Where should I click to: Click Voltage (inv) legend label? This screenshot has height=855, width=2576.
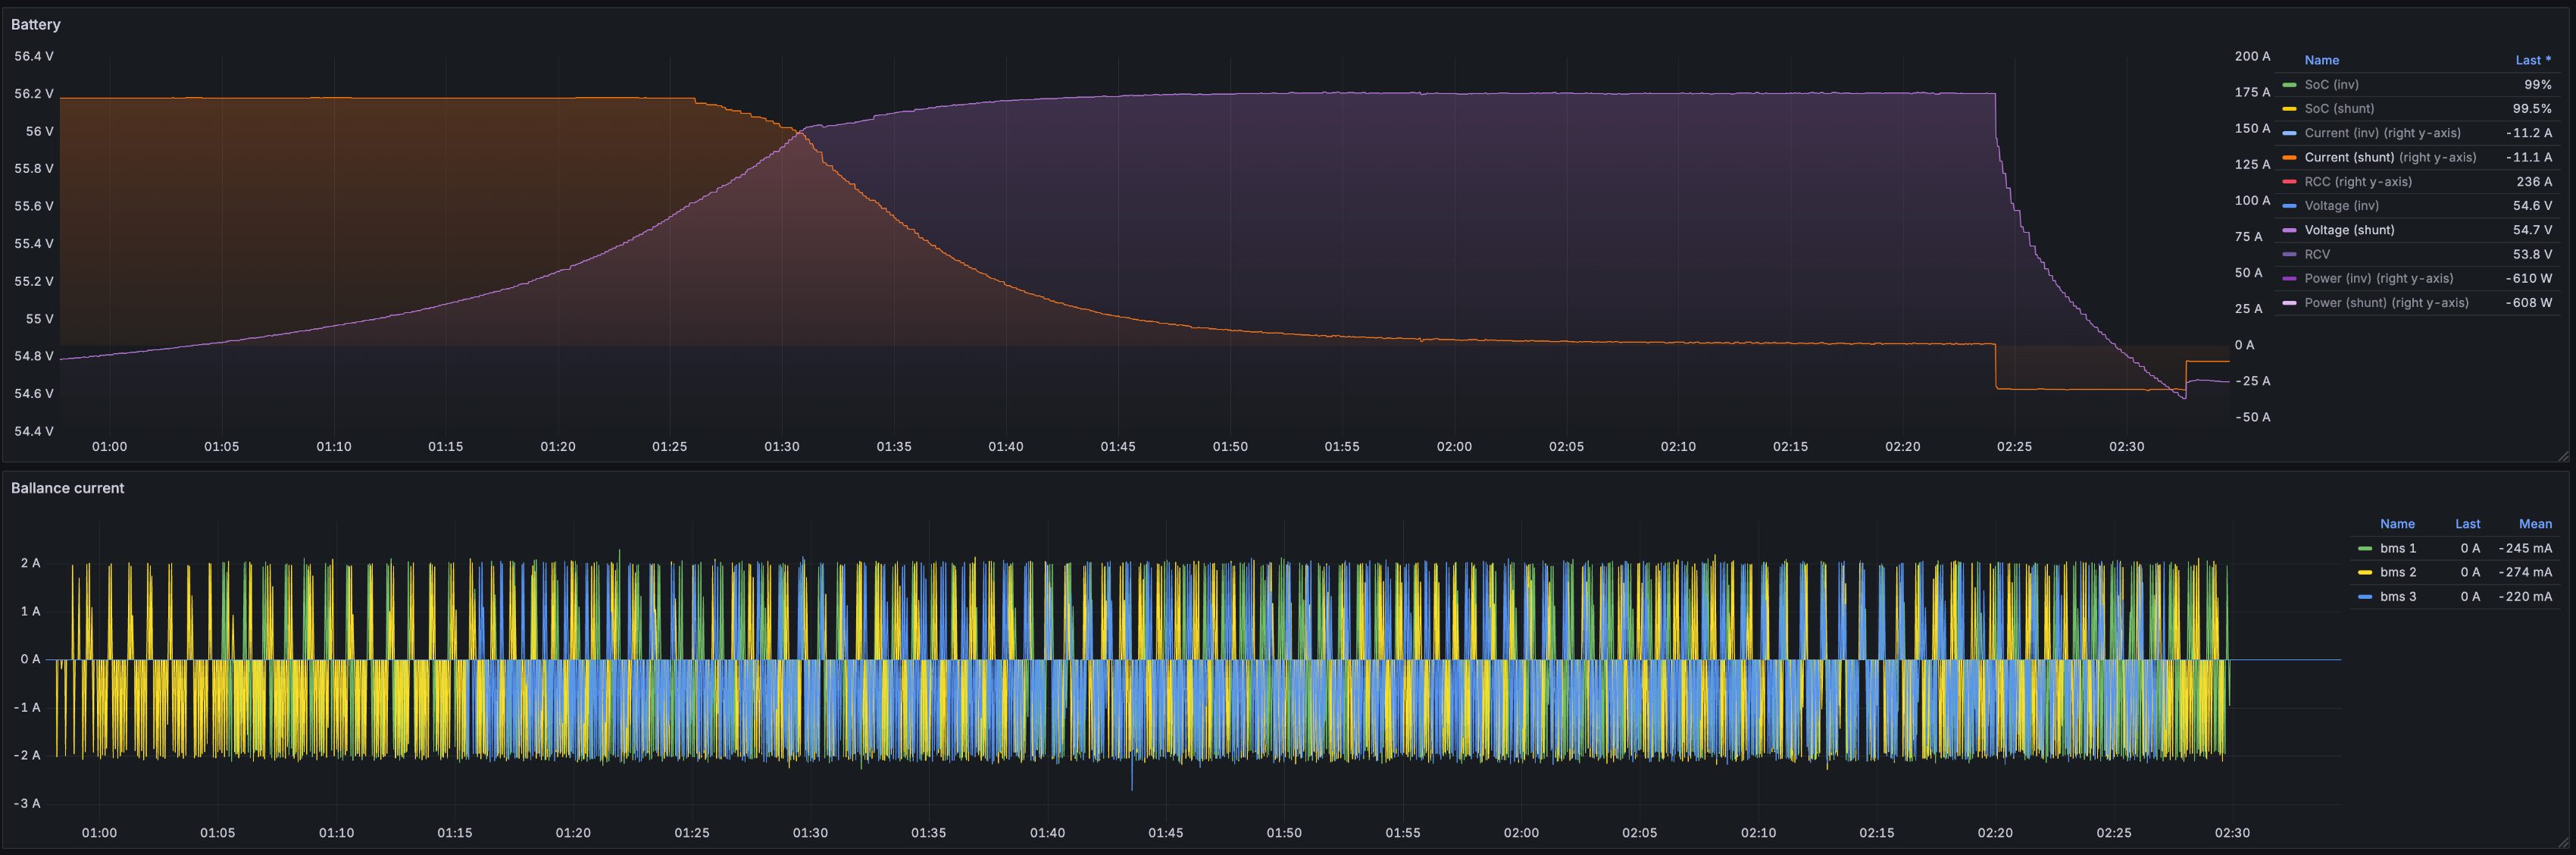tap(2341, 206)
